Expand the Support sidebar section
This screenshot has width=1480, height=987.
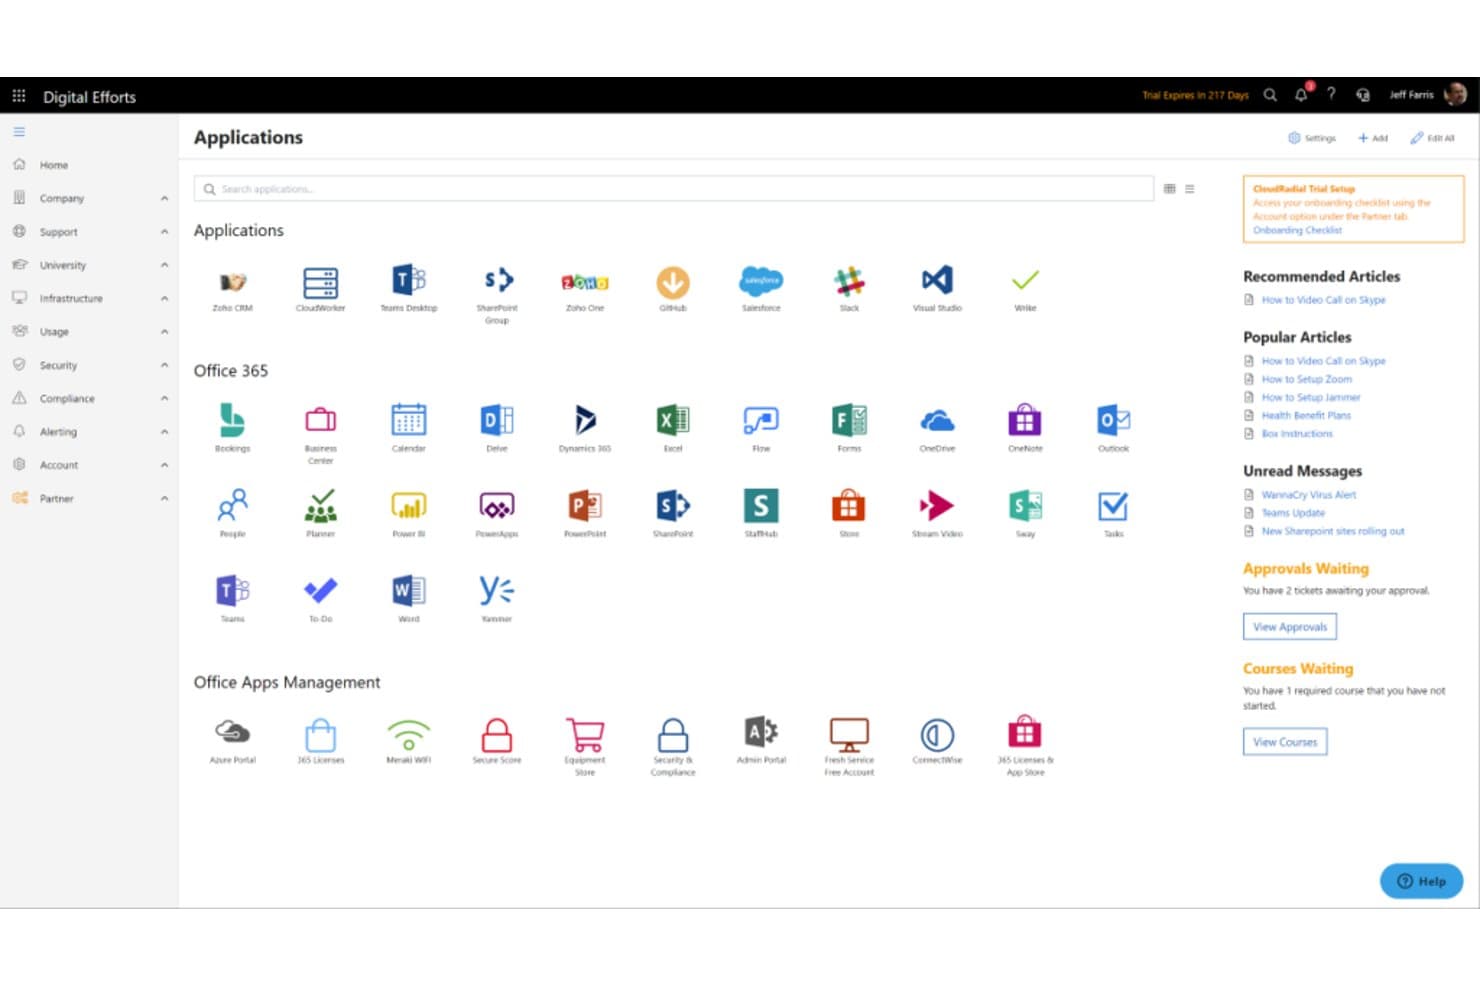point(90,231)
